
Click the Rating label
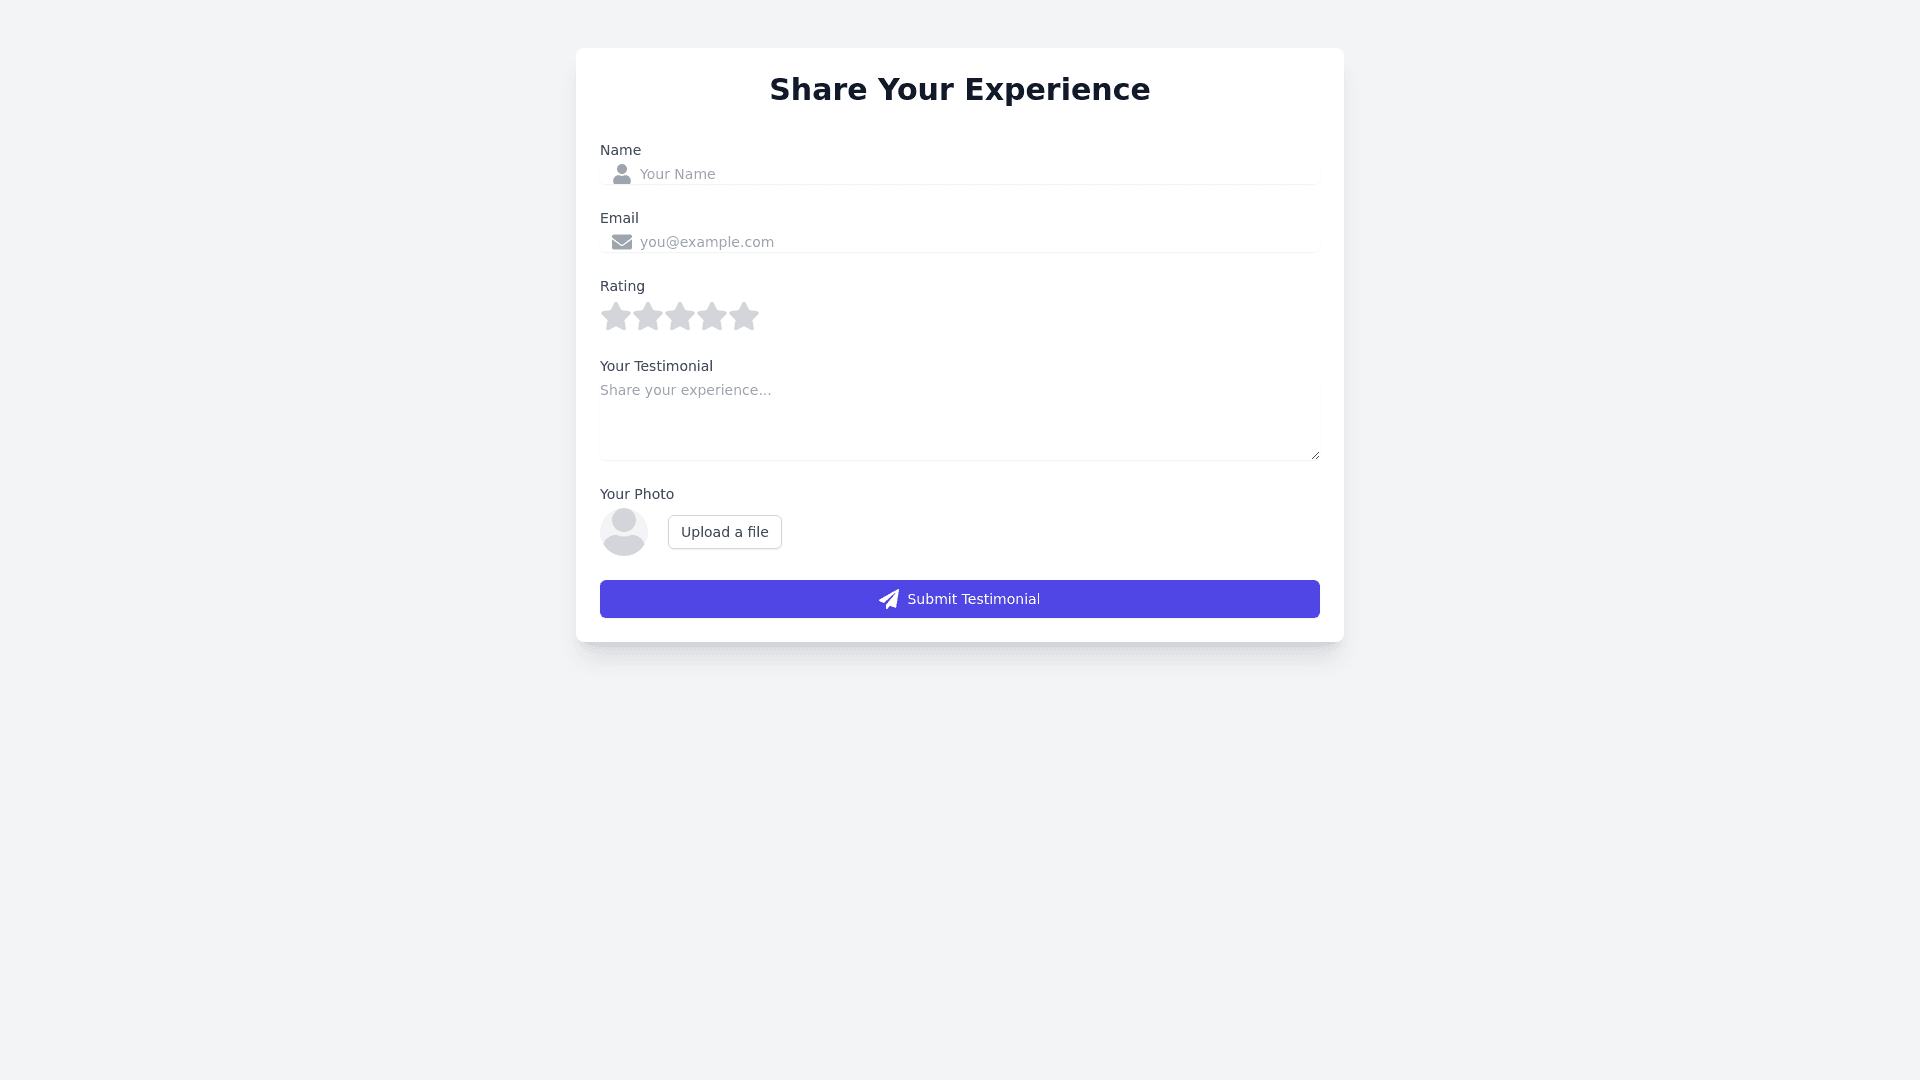click(x=622, y=286)
